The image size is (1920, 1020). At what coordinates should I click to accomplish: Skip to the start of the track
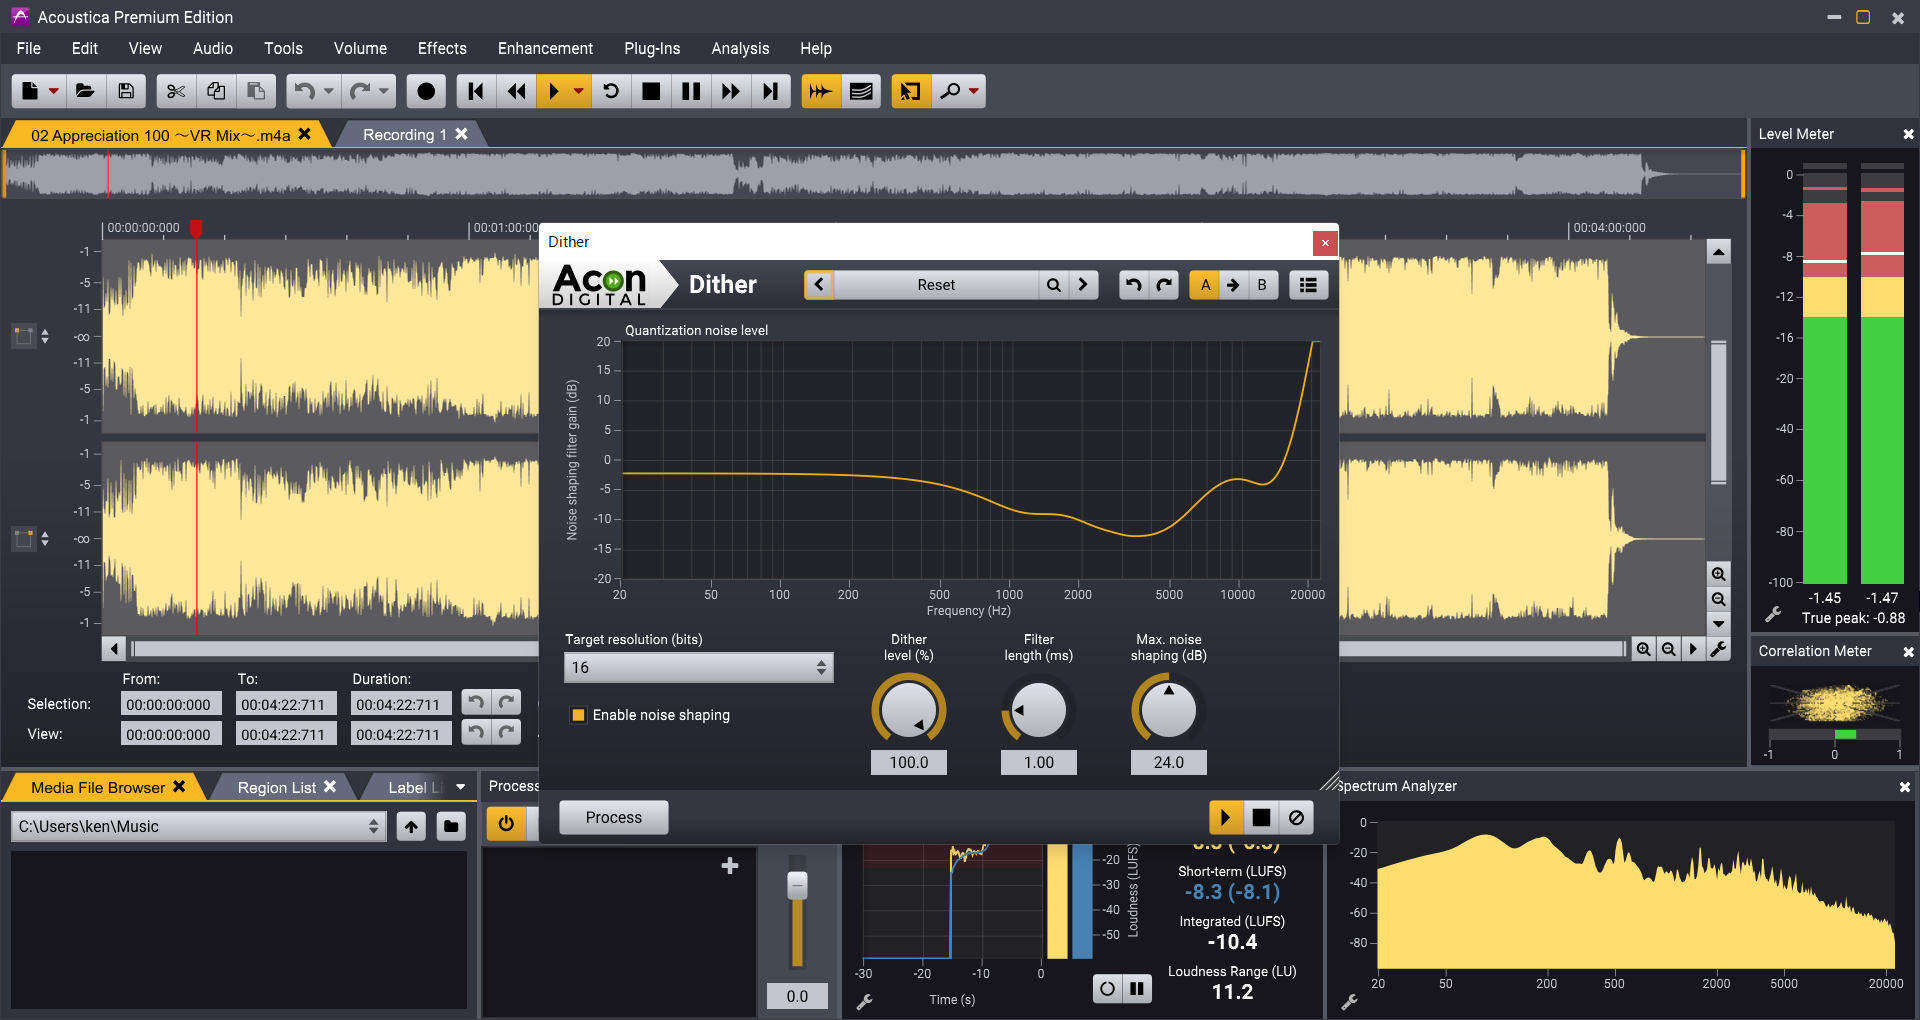pyautogui.click(x=476, y=91)
